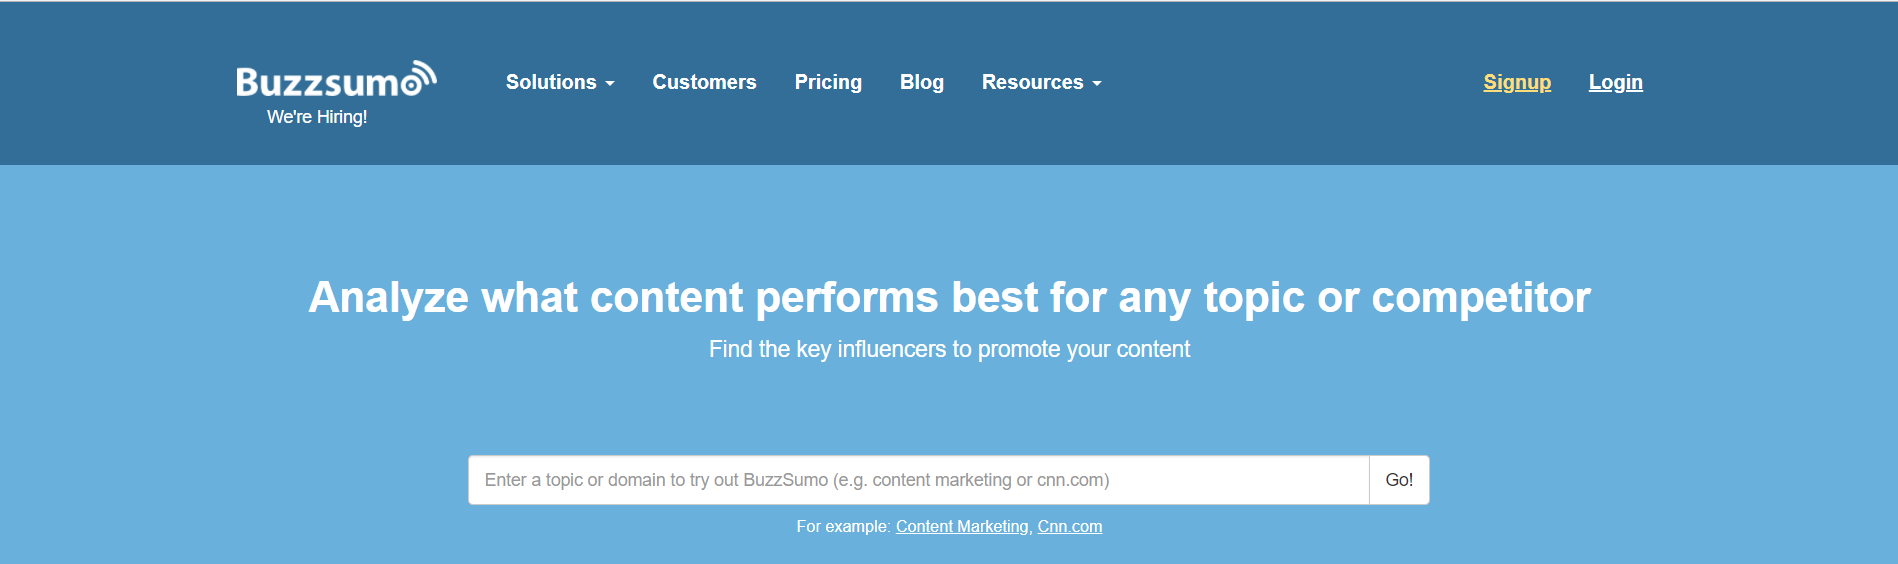This screenshot has height=564, width=1898.
Task: Open the Signup link
Action: (1517, 82)
